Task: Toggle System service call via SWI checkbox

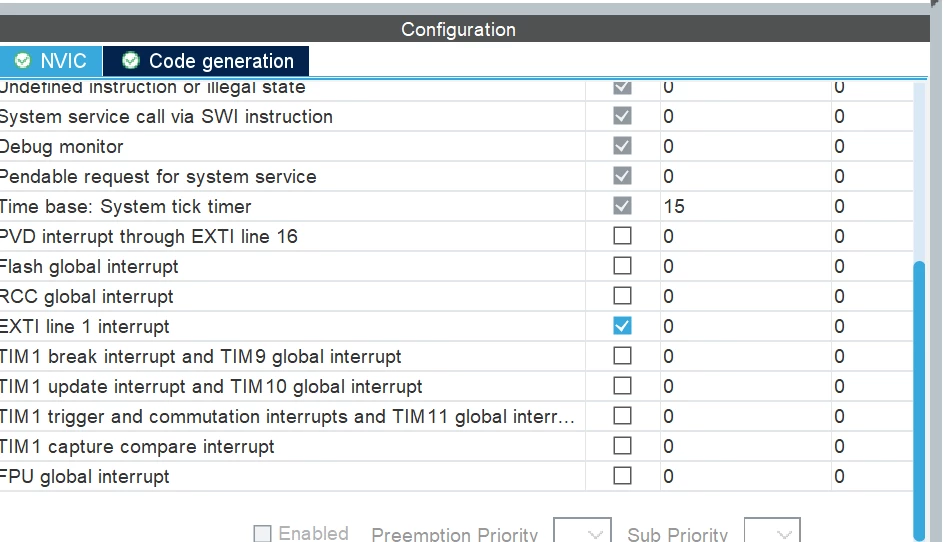Action: click(x=622, y=116)
